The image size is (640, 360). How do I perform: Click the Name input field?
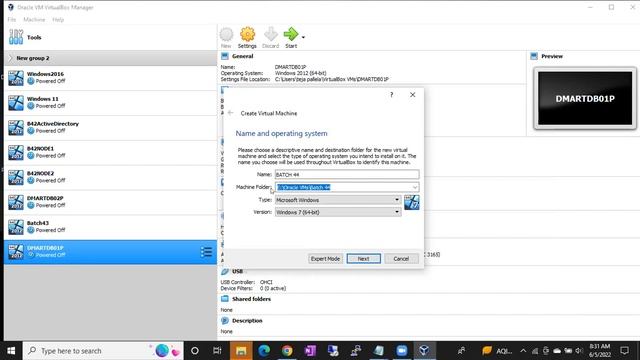click(347, 175)
